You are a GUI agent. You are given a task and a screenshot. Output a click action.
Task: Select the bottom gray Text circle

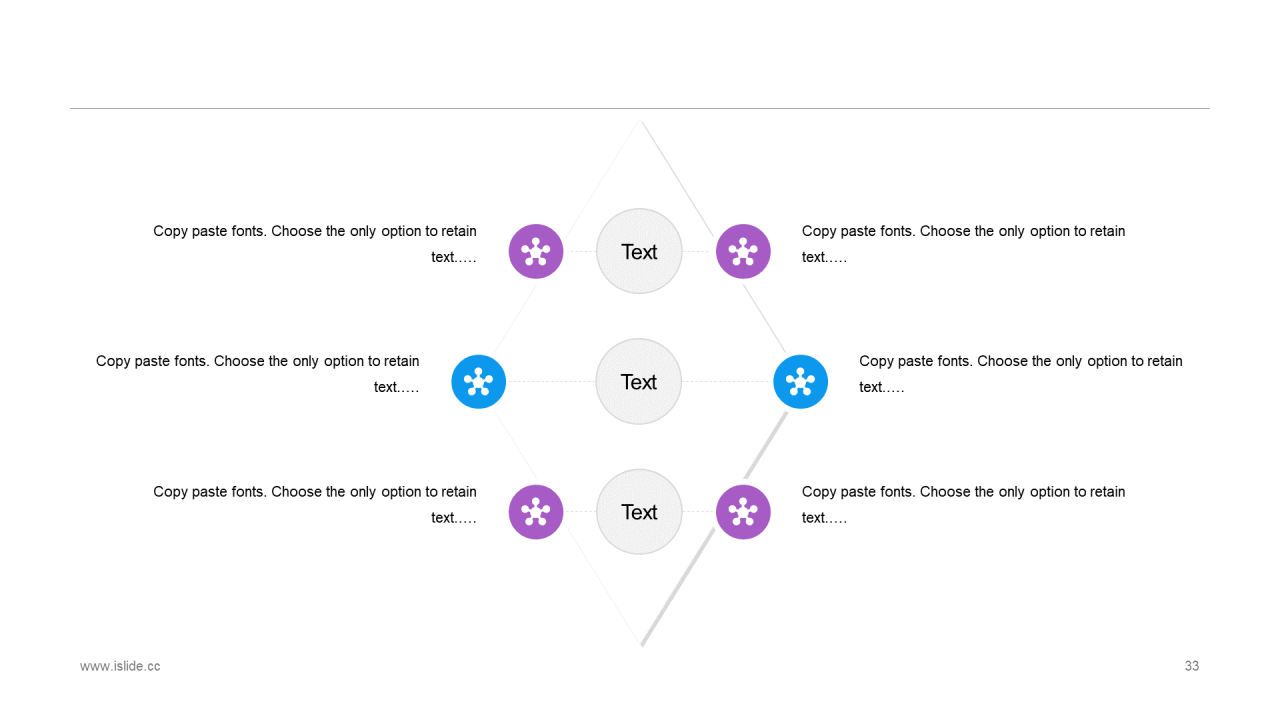639,512
